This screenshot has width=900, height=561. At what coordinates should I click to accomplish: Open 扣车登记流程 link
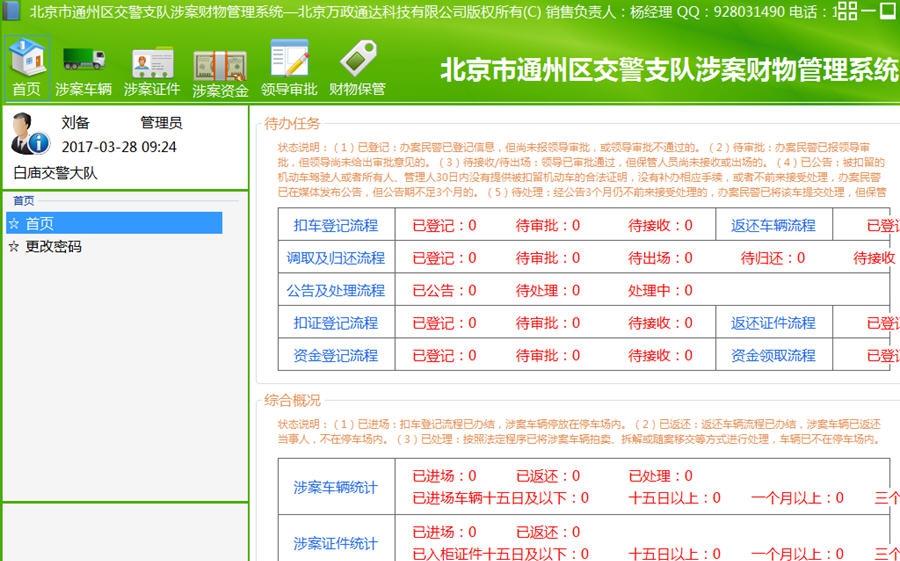point(336,226)
